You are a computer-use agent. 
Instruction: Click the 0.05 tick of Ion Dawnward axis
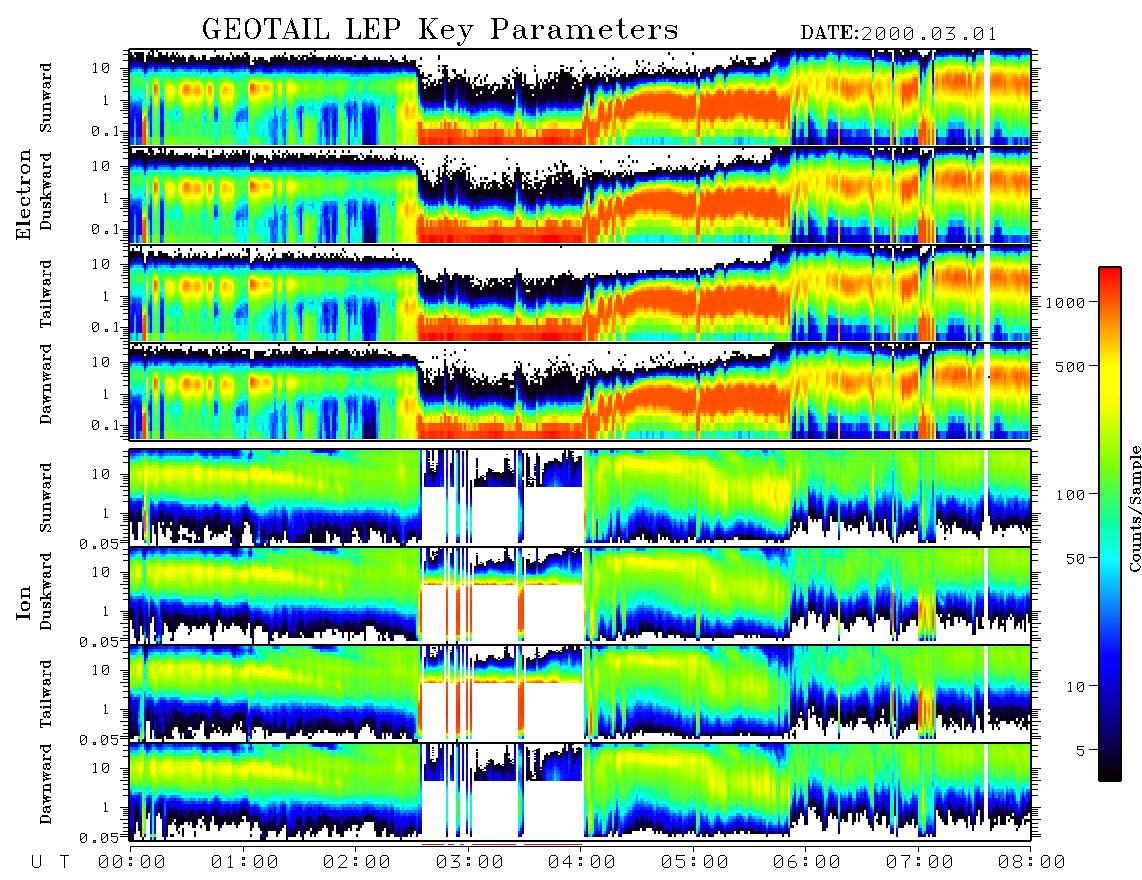100,838
